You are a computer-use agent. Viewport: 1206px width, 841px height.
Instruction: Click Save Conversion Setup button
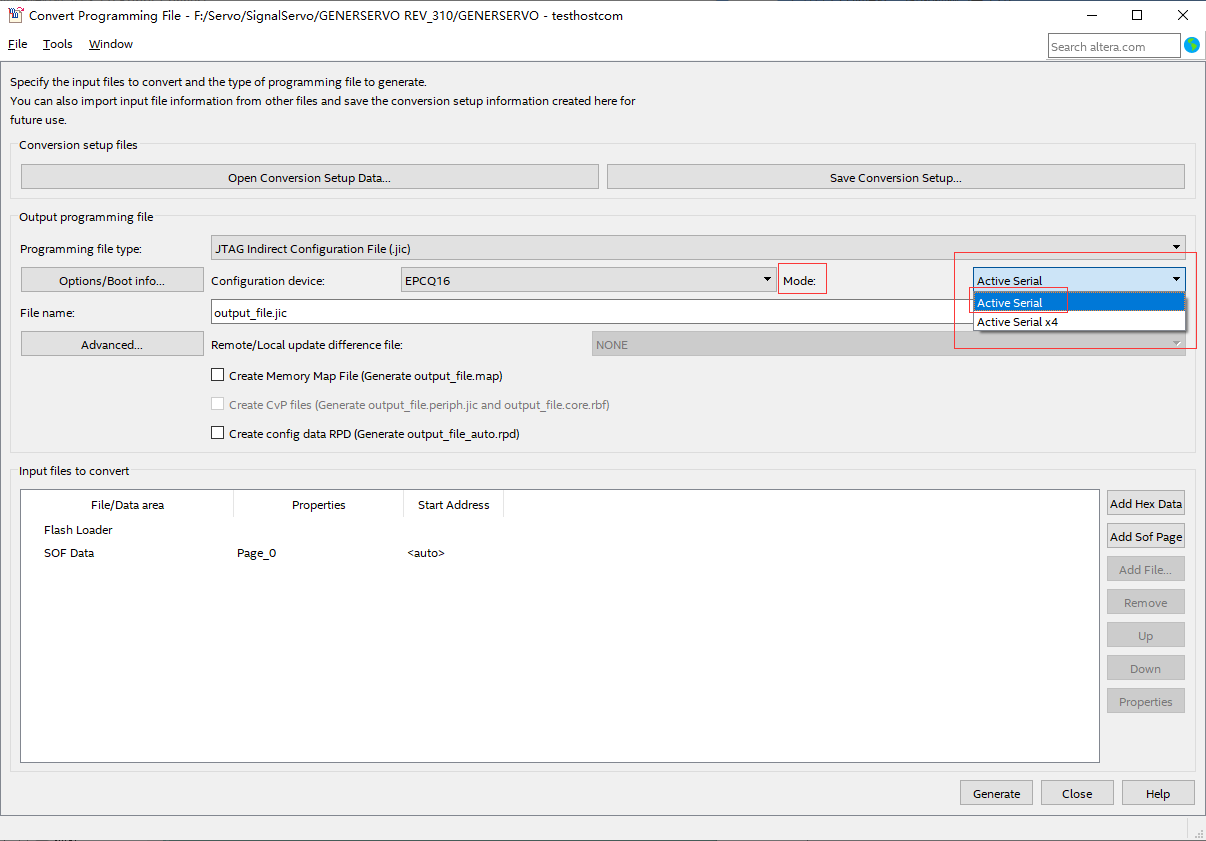pyautogui.click(x=895, y=177)
